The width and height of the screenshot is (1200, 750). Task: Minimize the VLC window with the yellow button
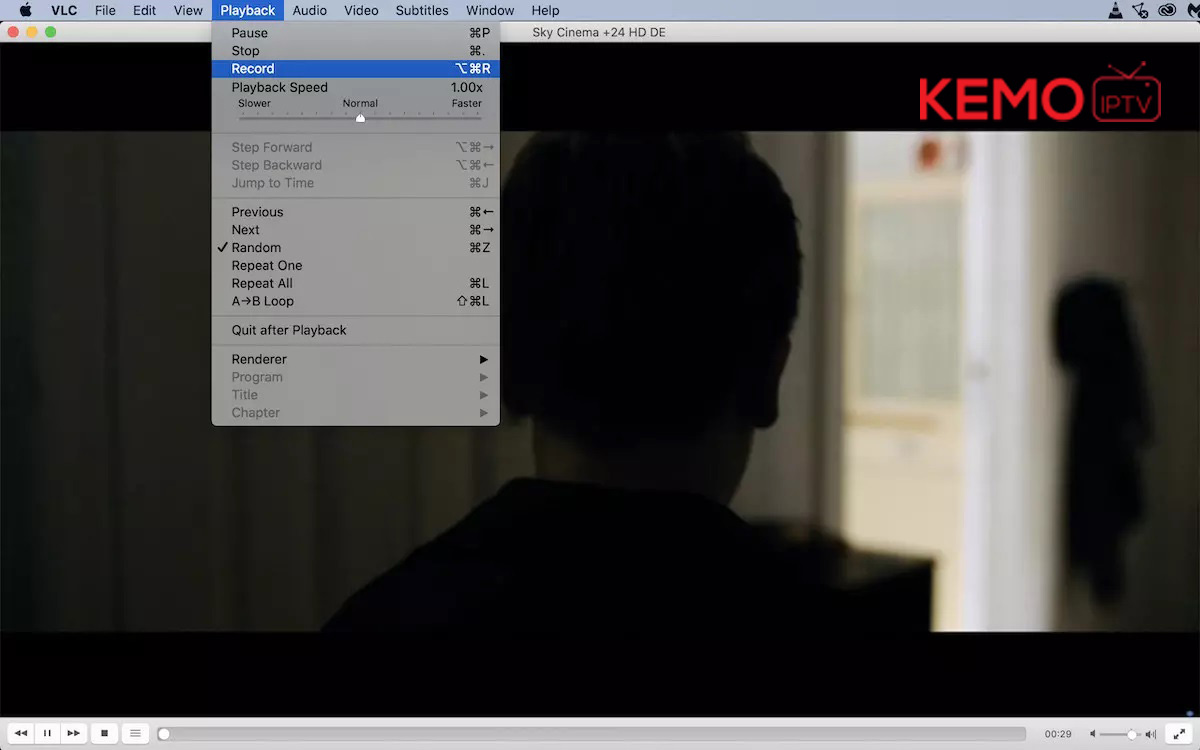[32, 32]
